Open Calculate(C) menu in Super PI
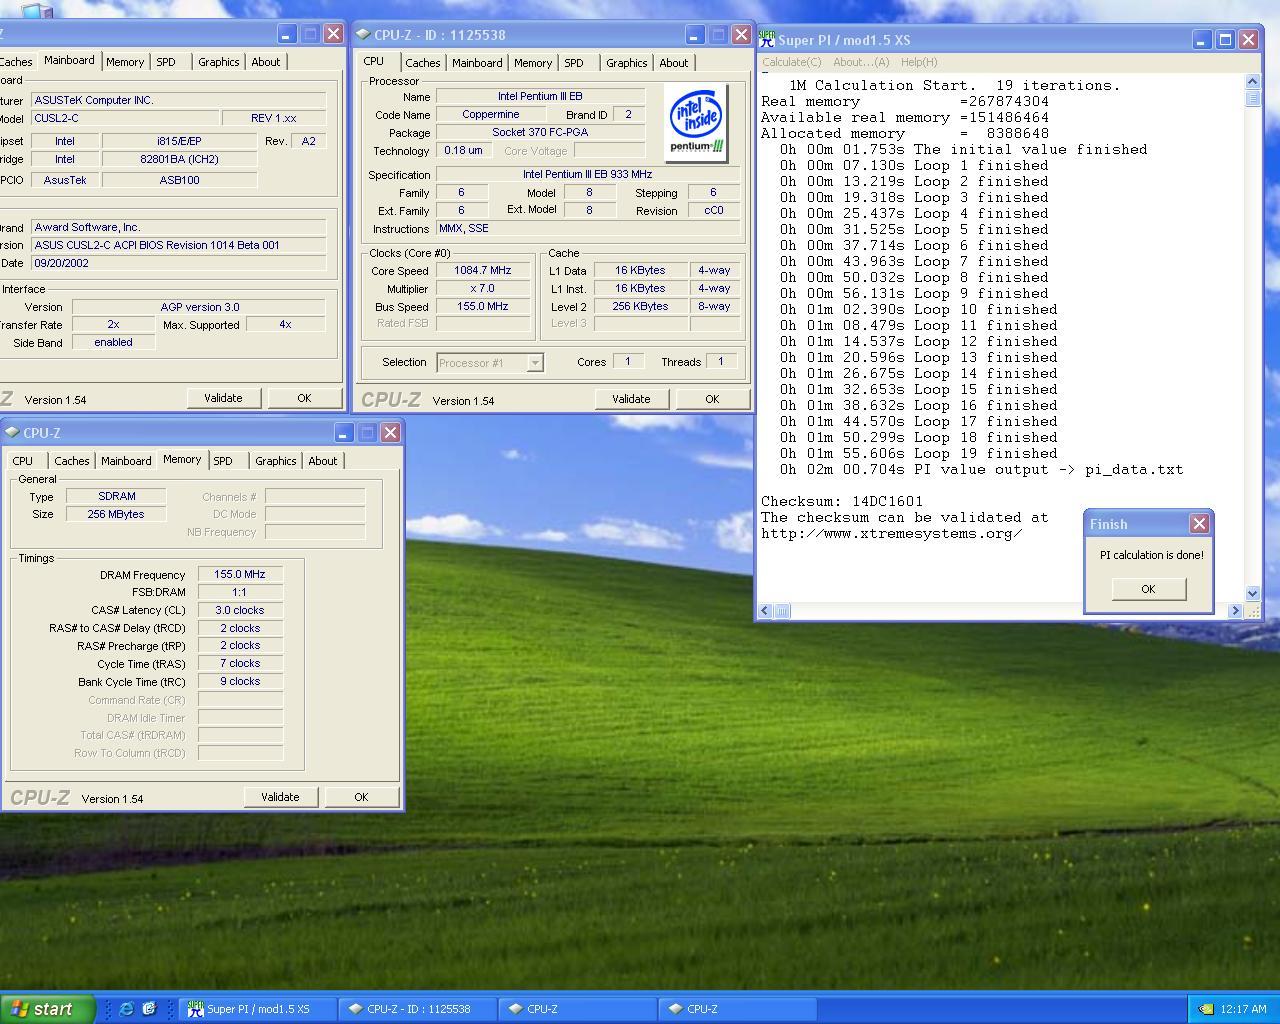Viewport: 1280px width, 1024px height. click(x=792, y=62)
